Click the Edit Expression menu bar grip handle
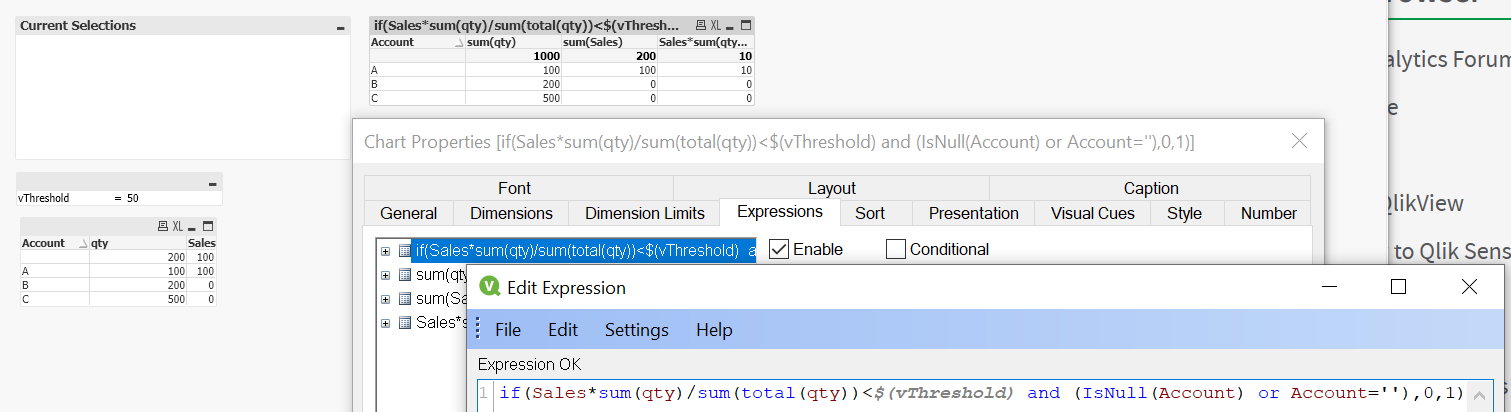This screenshot has width=1511, height=412. 476,329
